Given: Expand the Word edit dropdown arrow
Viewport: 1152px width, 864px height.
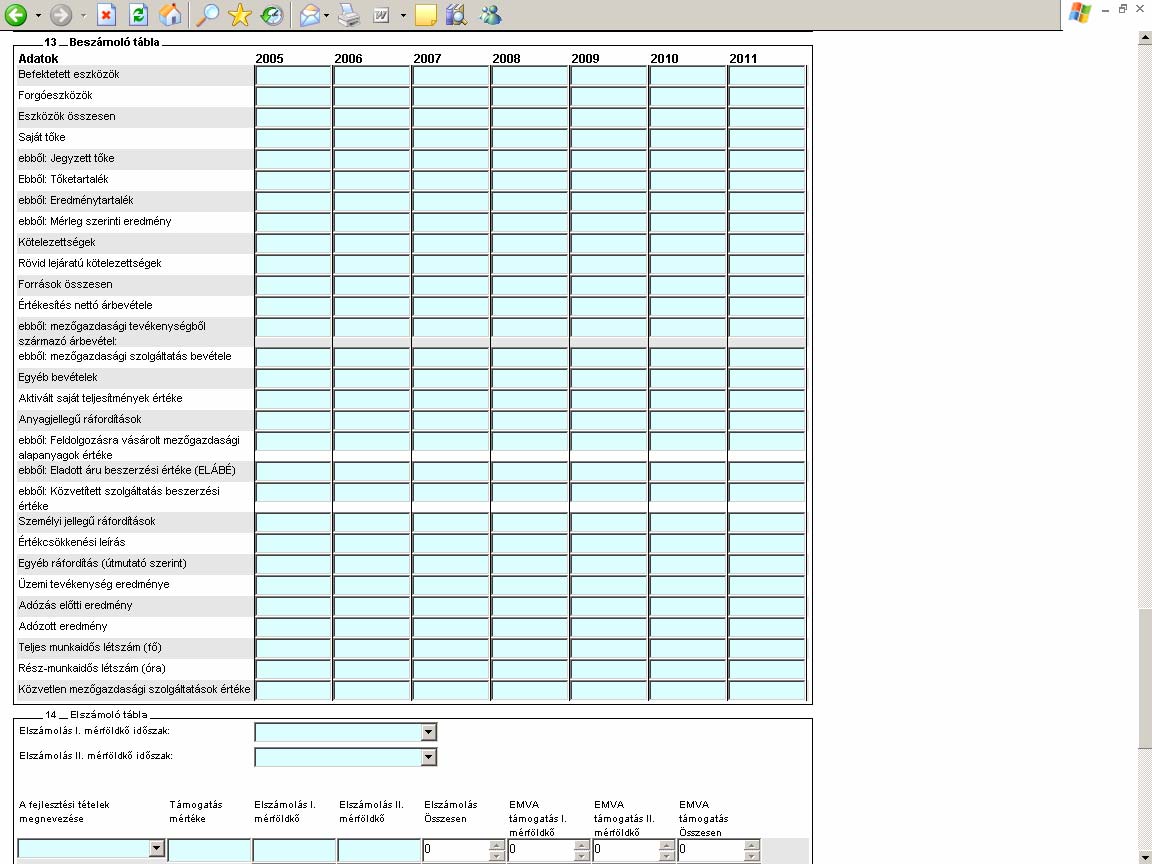Looking at the screenshot, I should pyautogui.click(x=403, y=15).
